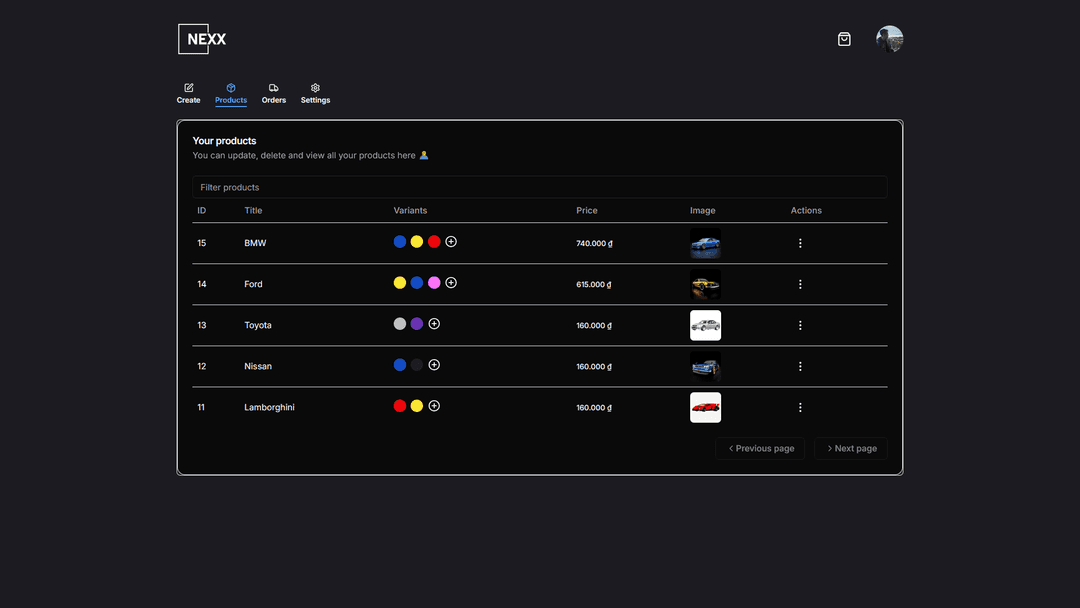Open actions menu for Nissan
This screenshot has height=608, width=1080.
[800, 366]
